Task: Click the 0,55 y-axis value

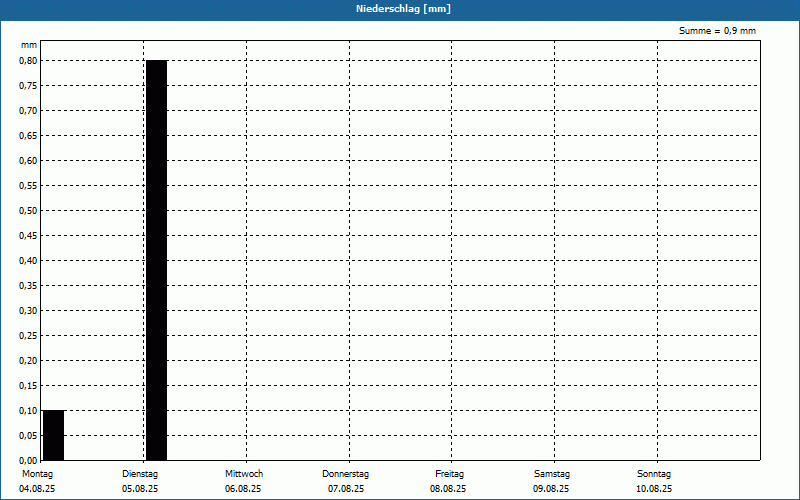Action: [x=28, y=186]
